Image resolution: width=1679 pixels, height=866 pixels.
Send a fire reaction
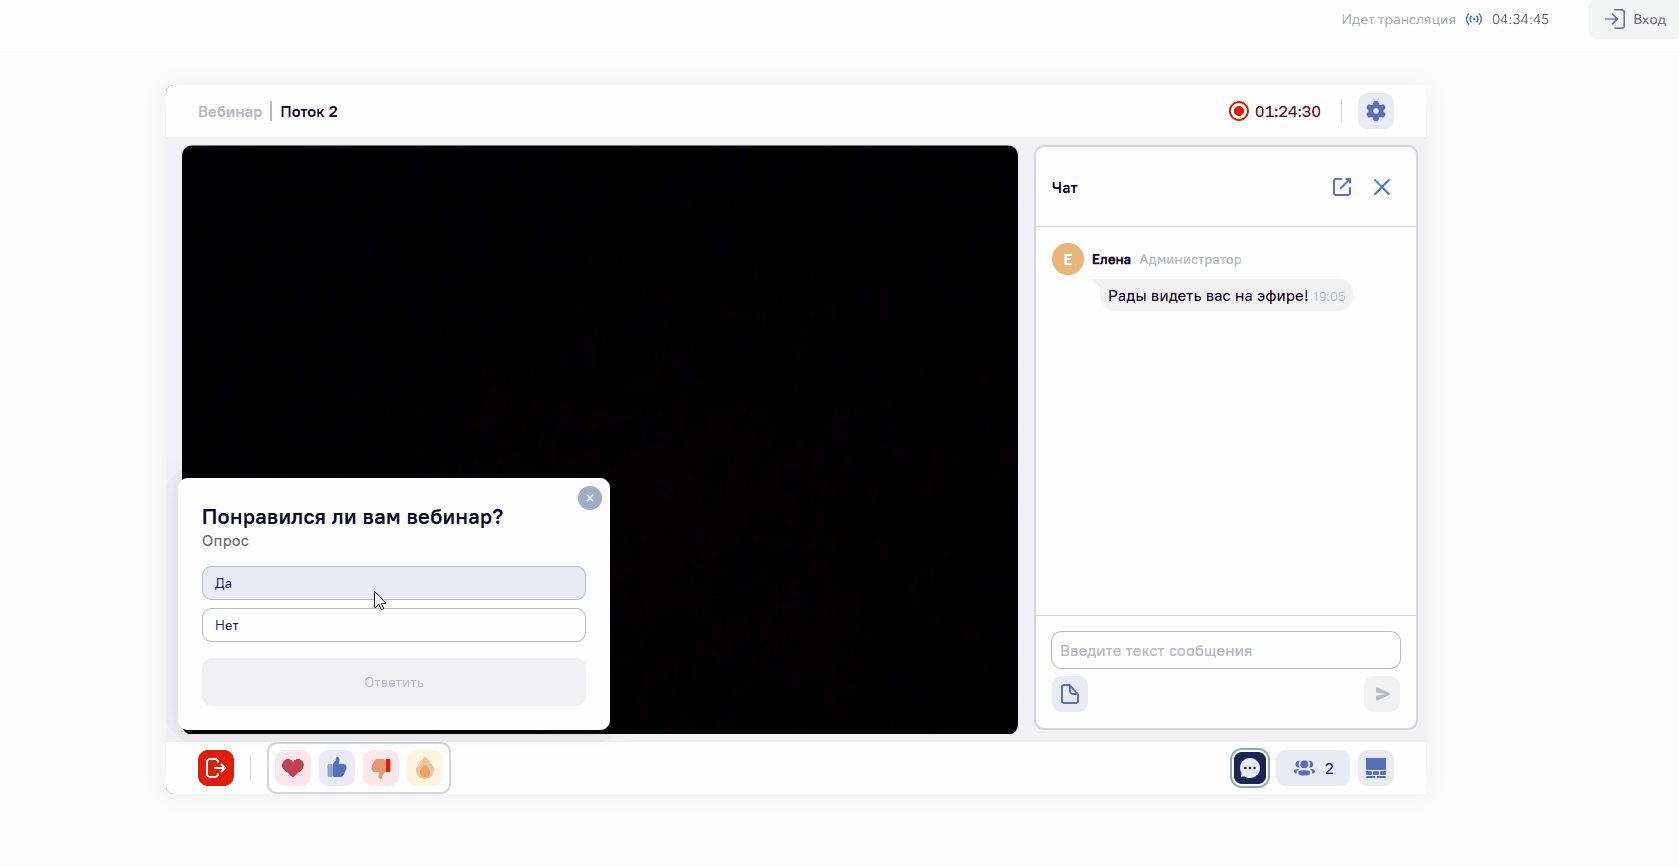(425, 768)
